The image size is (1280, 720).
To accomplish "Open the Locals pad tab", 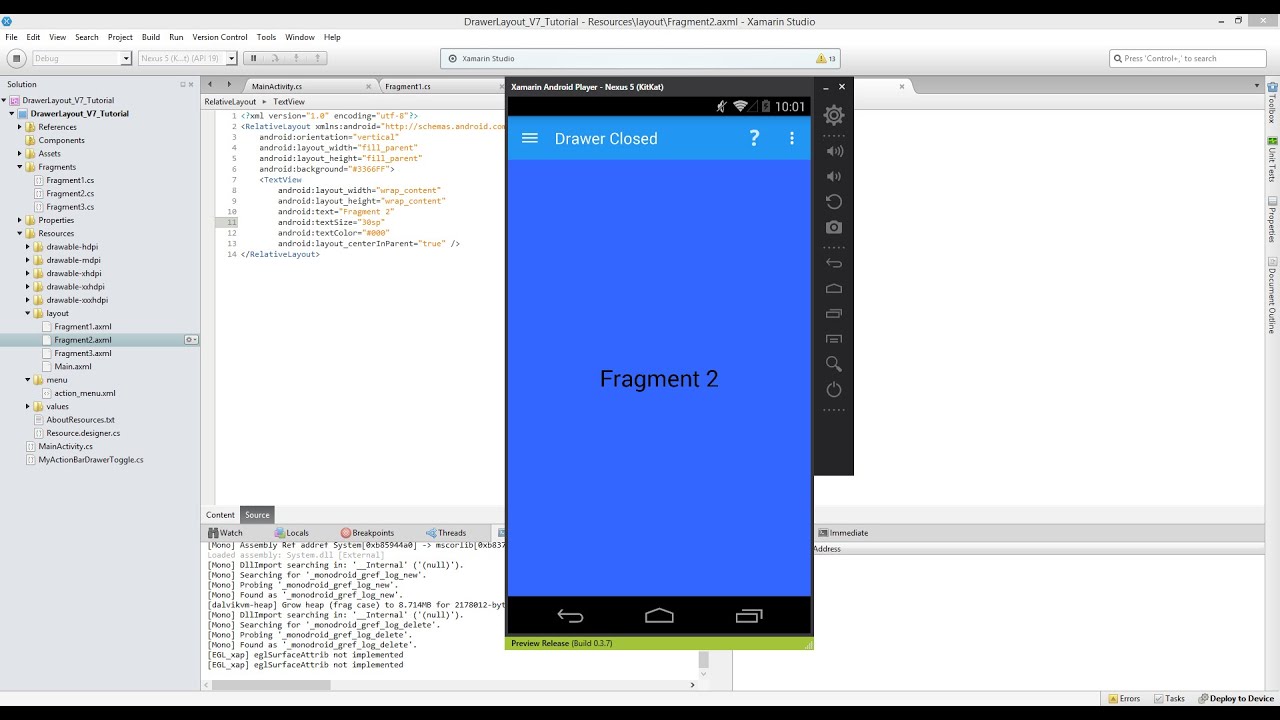I will click(x=292, y=533).
